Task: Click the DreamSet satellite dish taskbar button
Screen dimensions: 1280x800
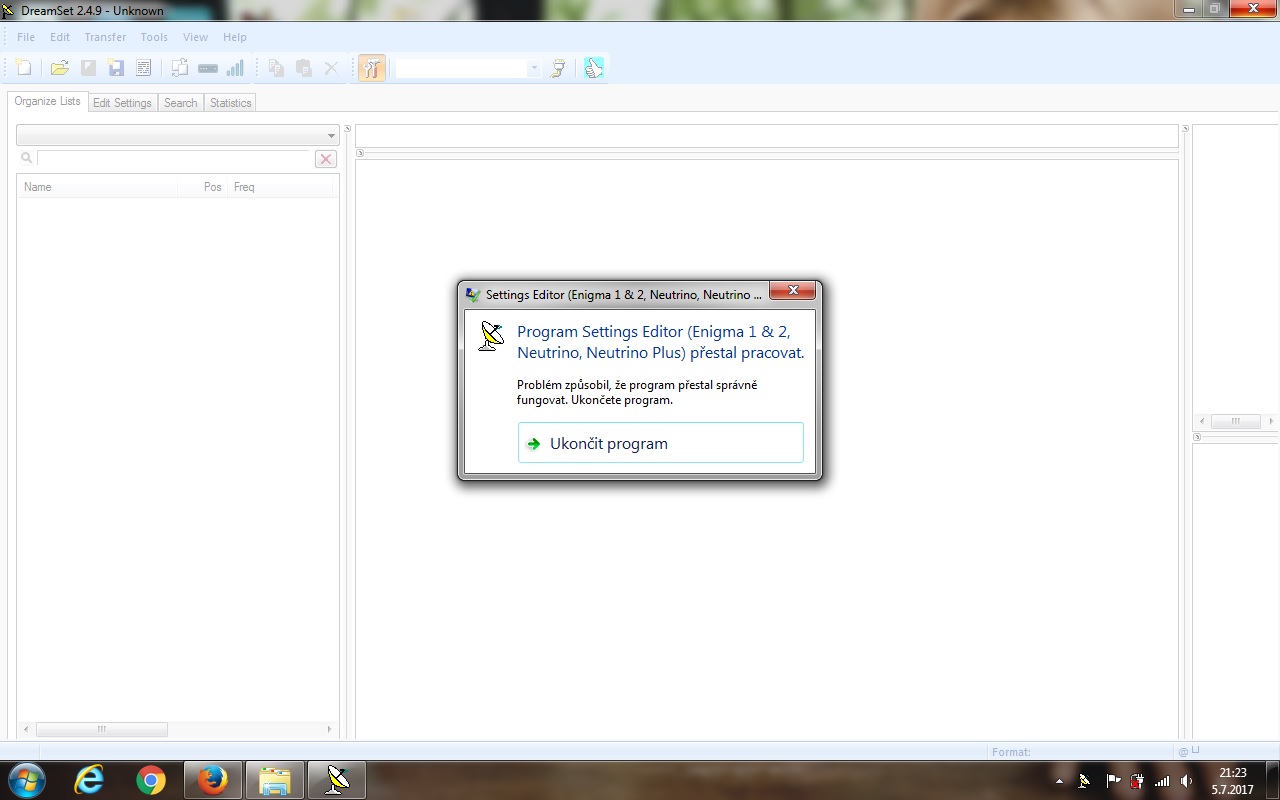Action: 337,780
